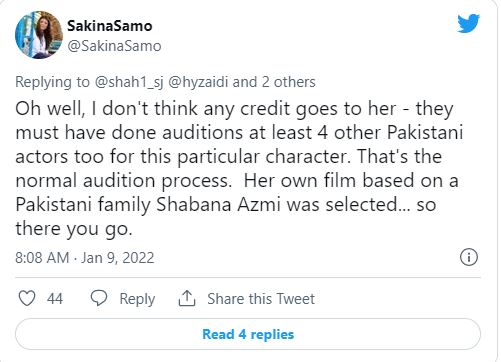Open the @SakinaSamo handle link
501x362 pixels.
(114, 46)
